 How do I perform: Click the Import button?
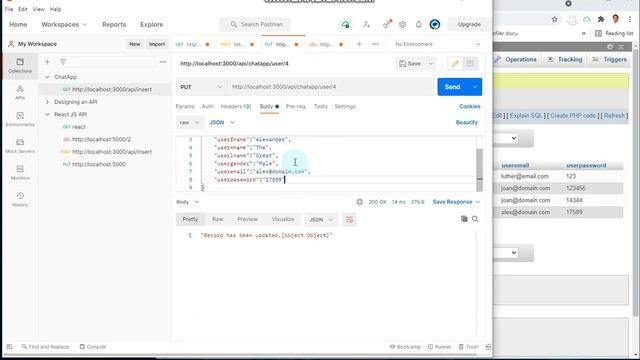(157, 44)
